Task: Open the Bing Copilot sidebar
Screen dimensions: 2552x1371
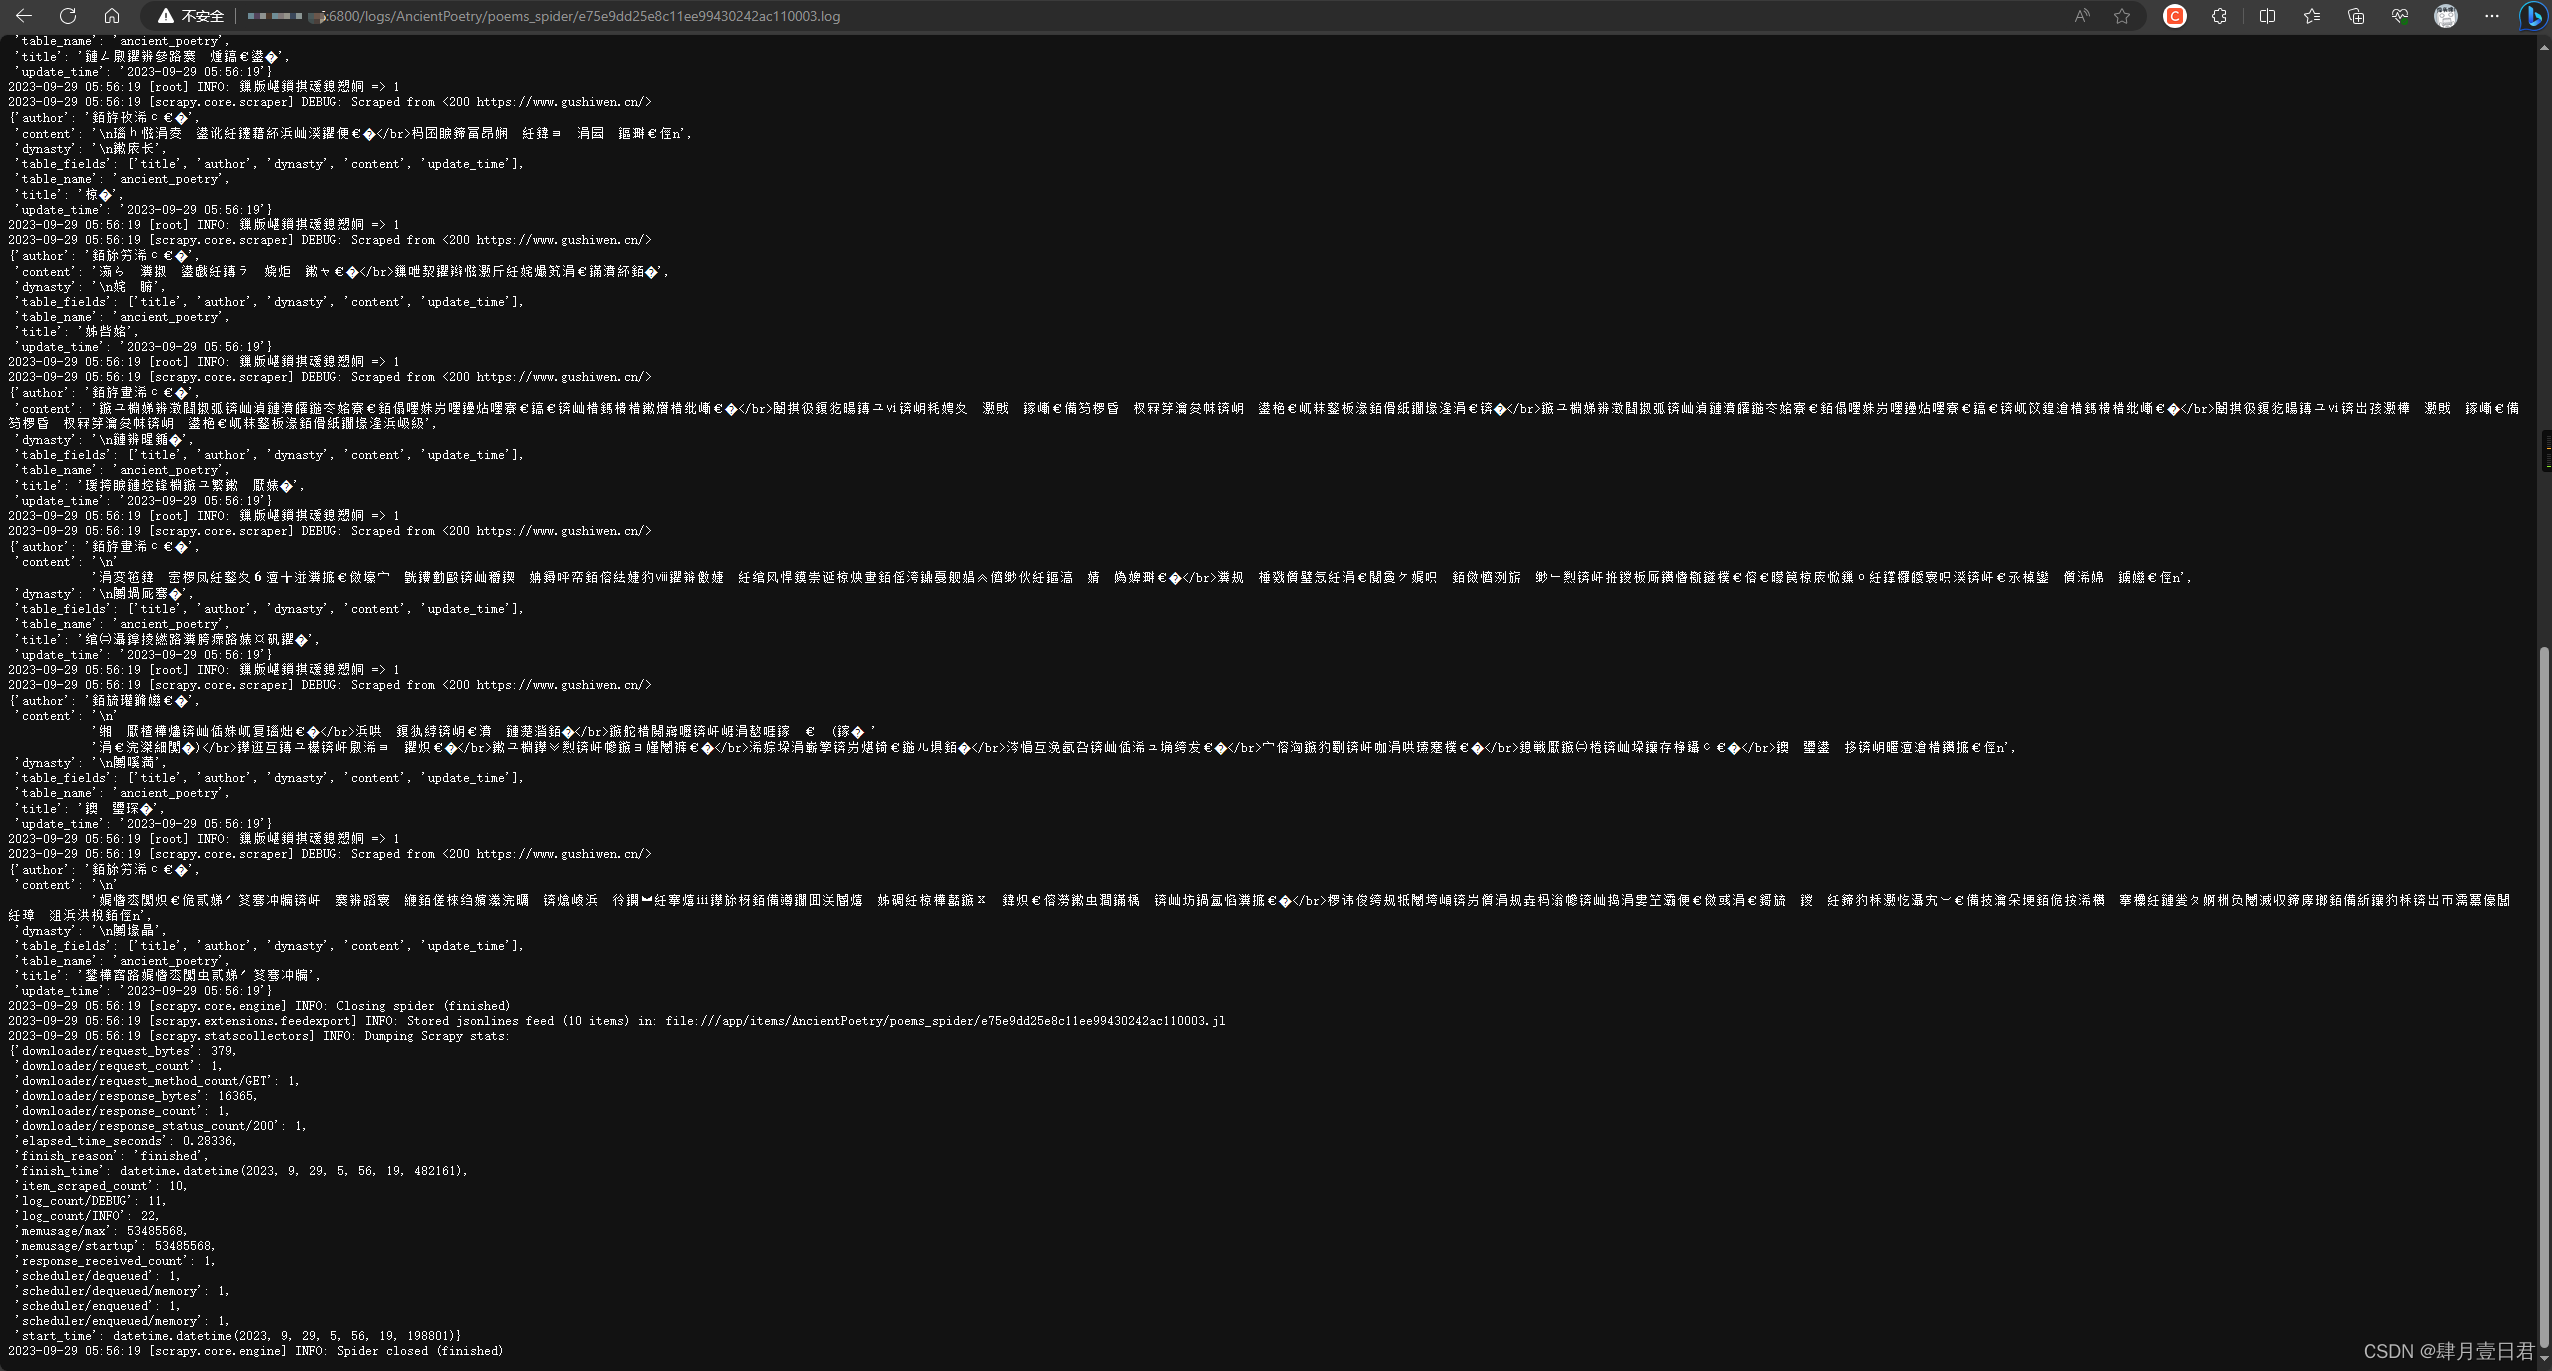Action: [2532, 16]
